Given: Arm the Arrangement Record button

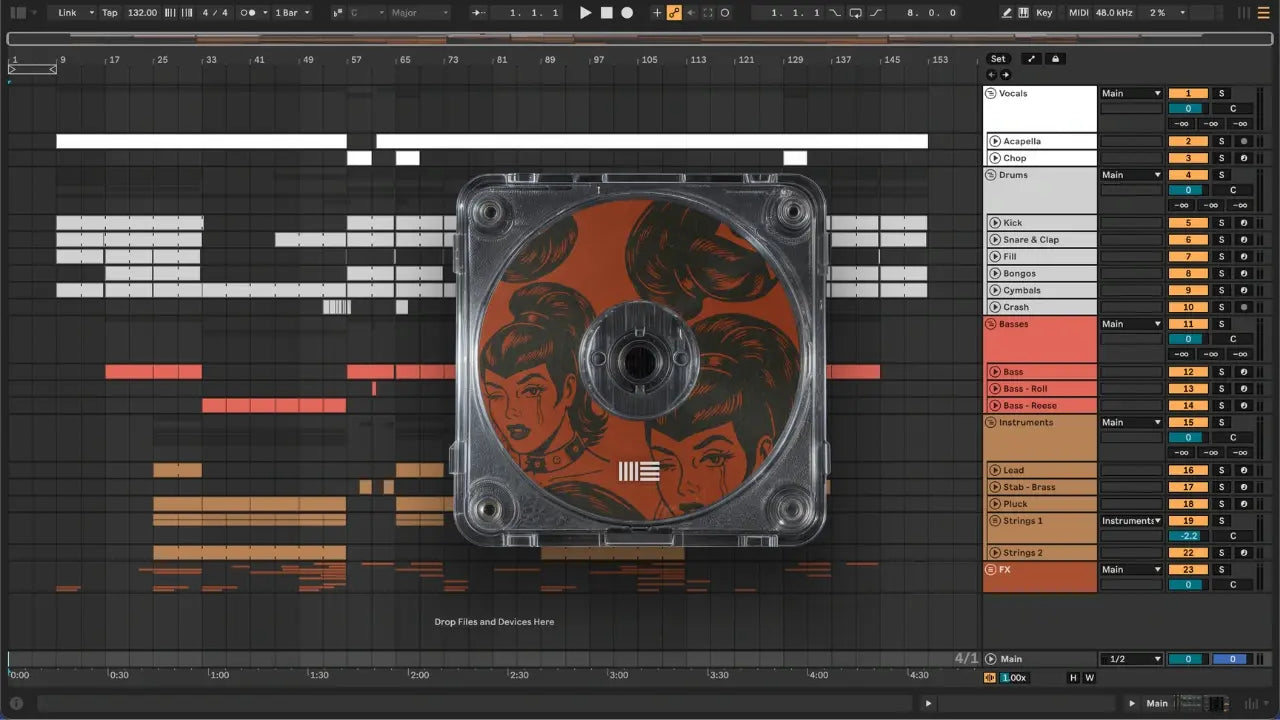Looking at the screenshot, I should point(627,13).
